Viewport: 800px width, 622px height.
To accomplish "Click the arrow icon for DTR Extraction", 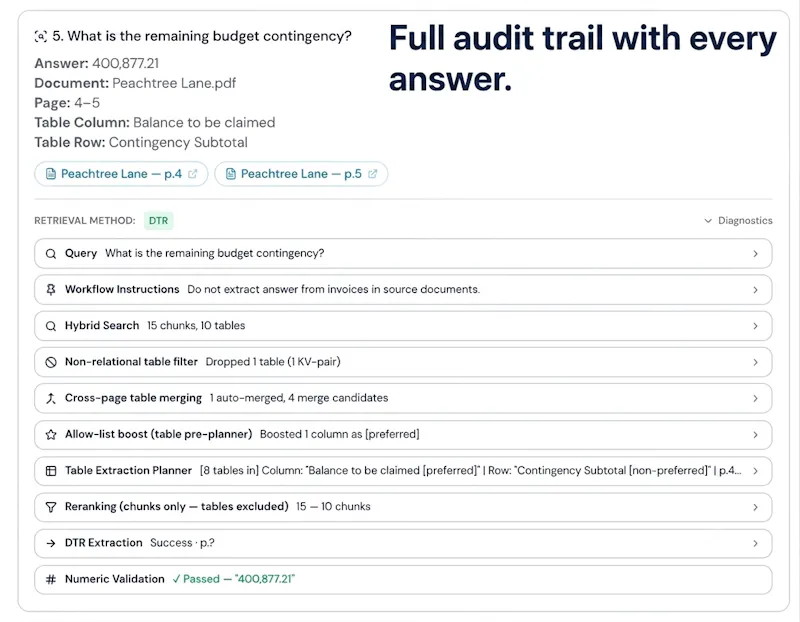I will tap(51, 543).
